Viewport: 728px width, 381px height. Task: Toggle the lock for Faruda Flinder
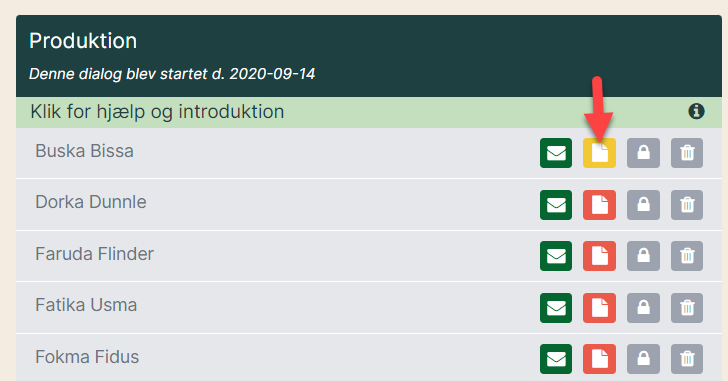(x=643, y=256)
